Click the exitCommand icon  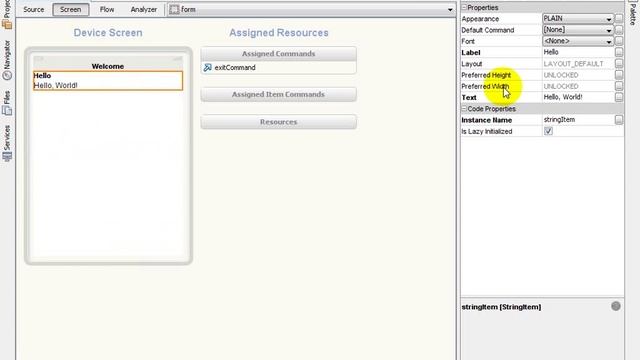tap(207, 67)
